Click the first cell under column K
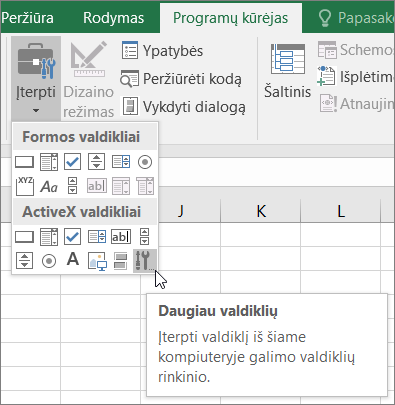The width and height of the screenshot is (395, 405). (x=261, y=235)
